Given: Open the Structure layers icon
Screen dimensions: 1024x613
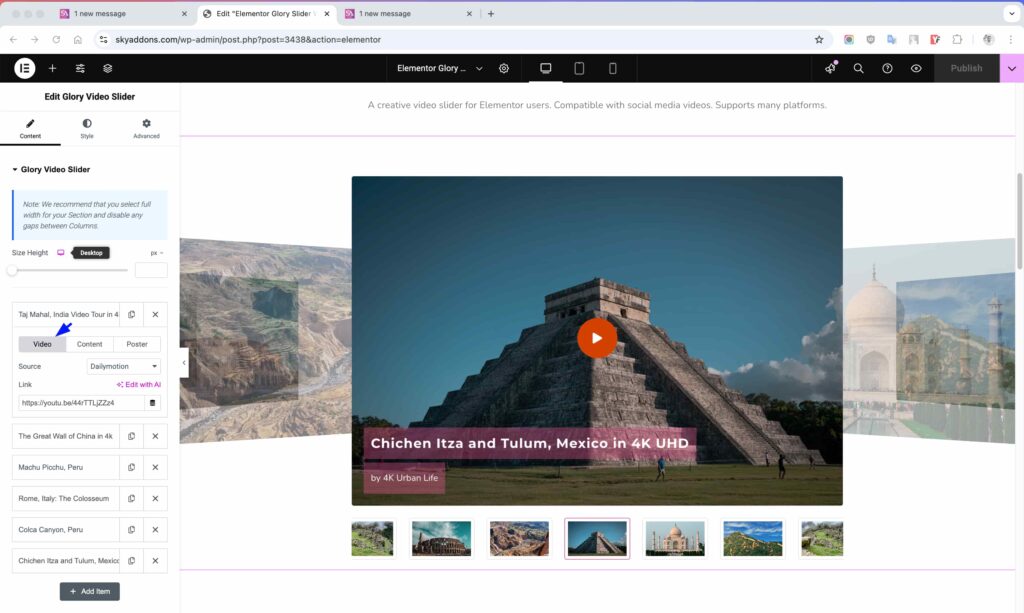Looking at the screenshot, I should [x=108, y=68].
